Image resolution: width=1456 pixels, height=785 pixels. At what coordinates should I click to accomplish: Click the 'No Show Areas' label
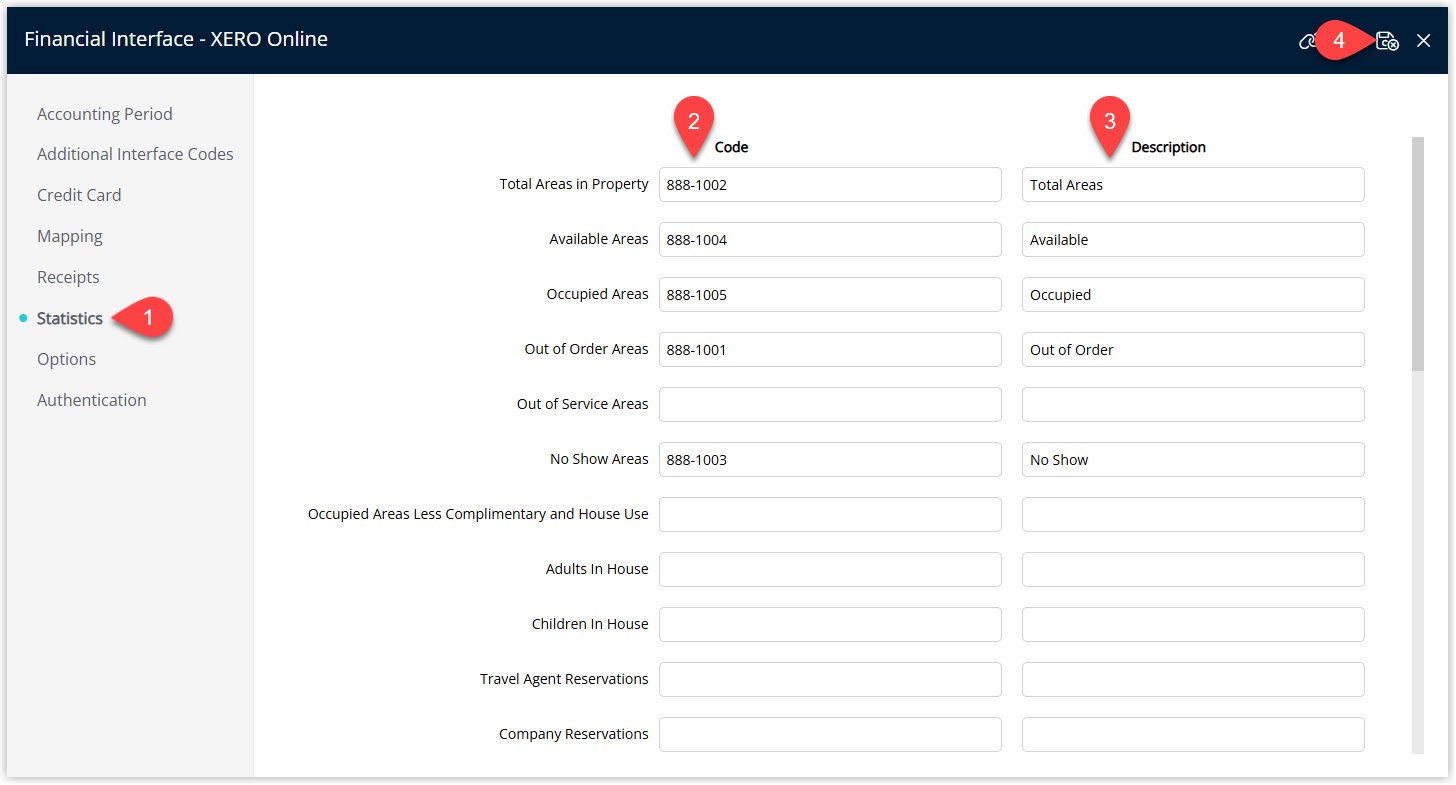click(599, 459)
